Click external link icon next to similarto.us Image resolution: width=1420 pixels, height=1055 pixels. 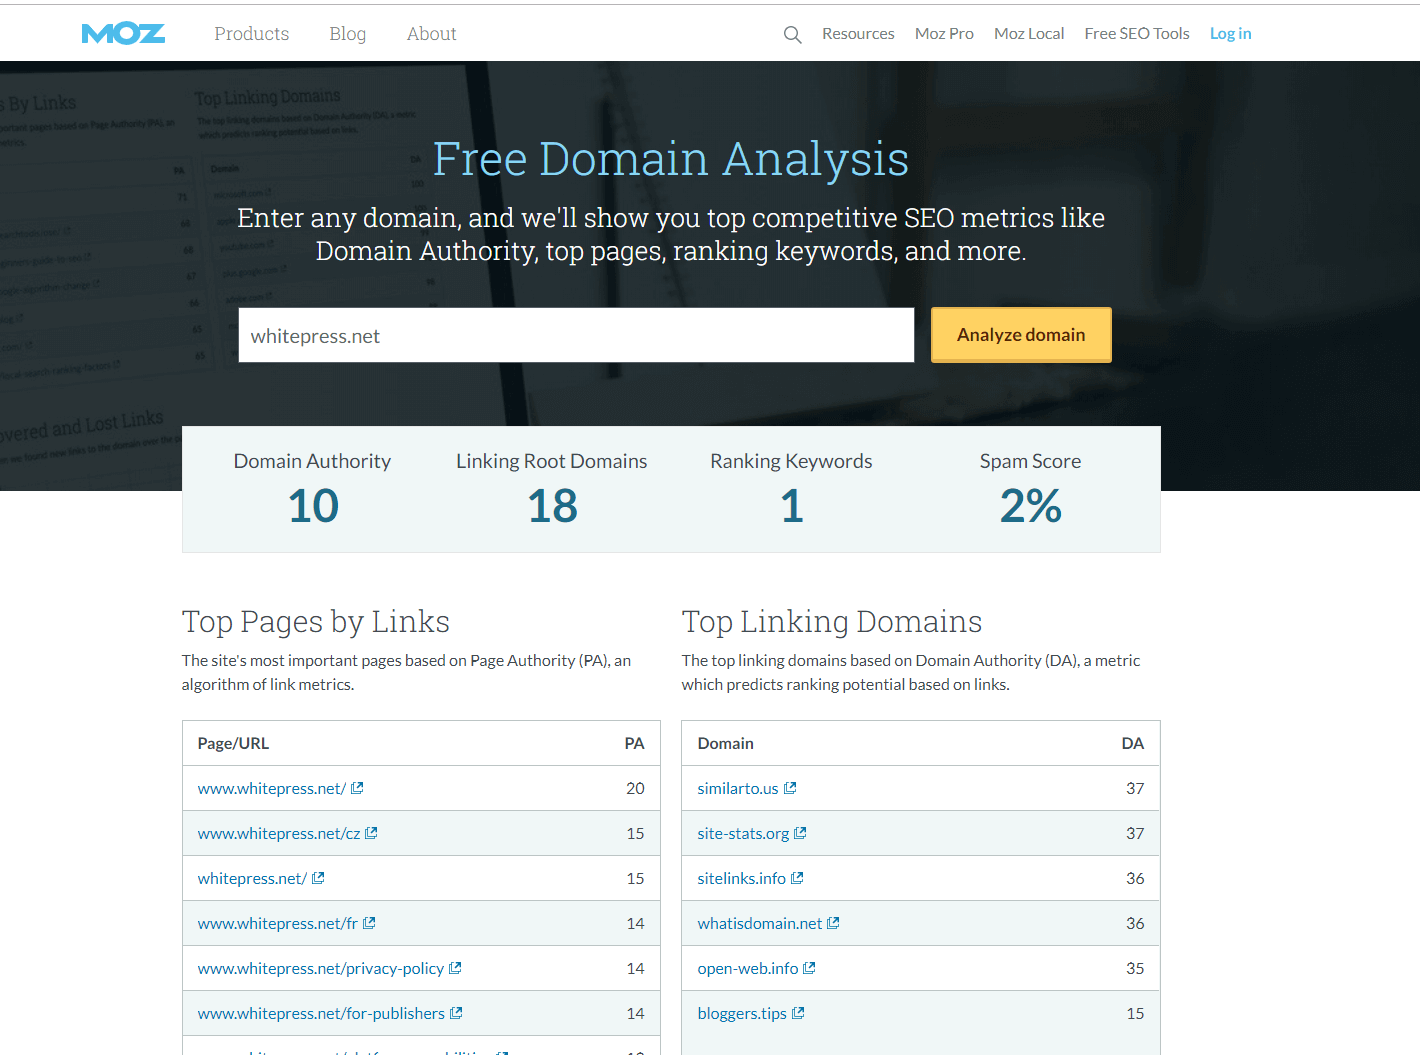coord(790,788)
